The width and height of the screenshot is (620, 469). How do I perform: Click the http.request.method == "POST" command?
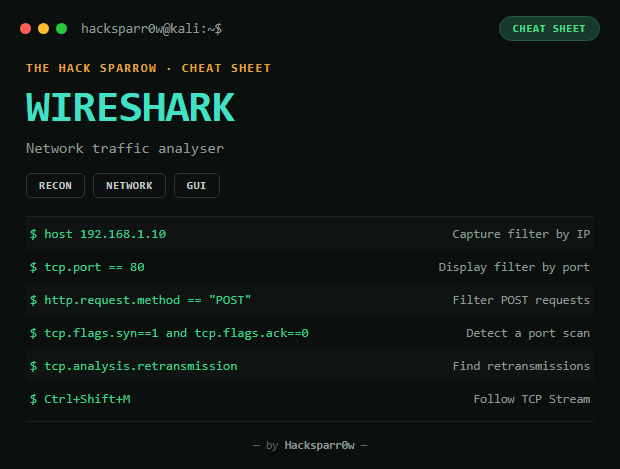[147, 300]
